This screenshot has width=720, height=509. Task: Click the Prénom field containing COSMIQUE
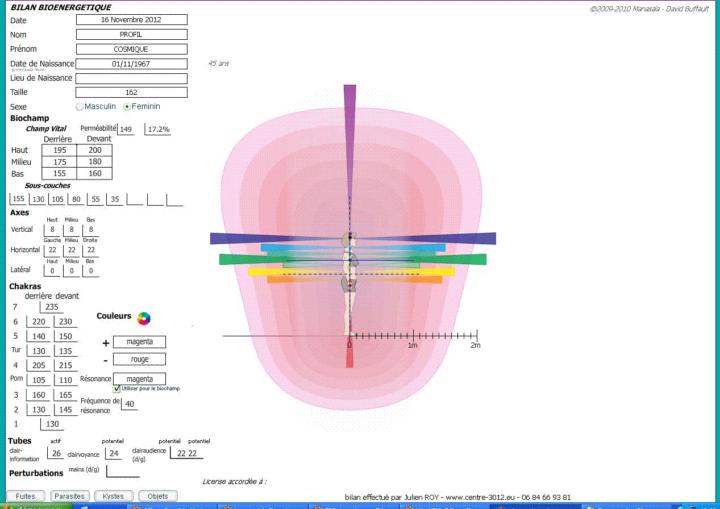pos(132,48)
